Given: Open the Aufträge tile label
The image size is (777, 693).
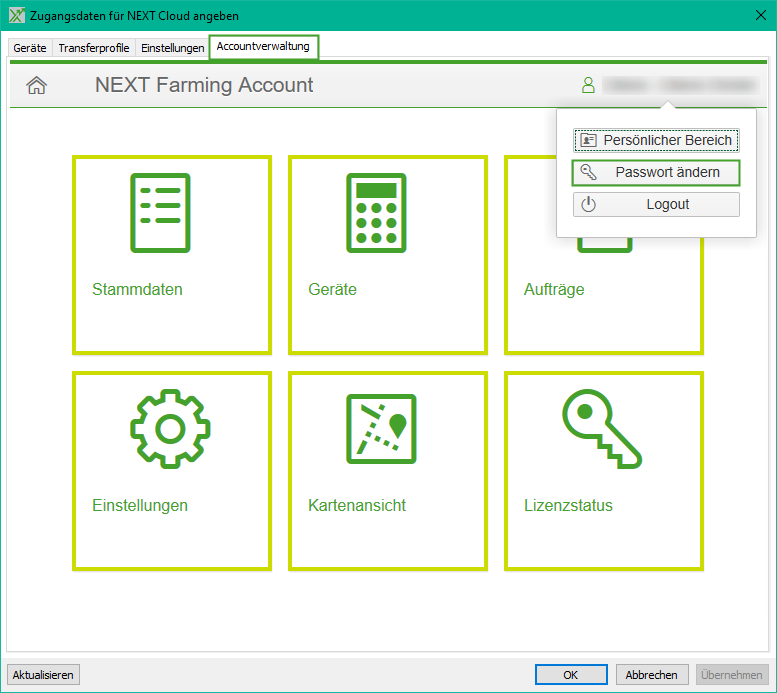Looking at the screenshot, I should 554,290.
